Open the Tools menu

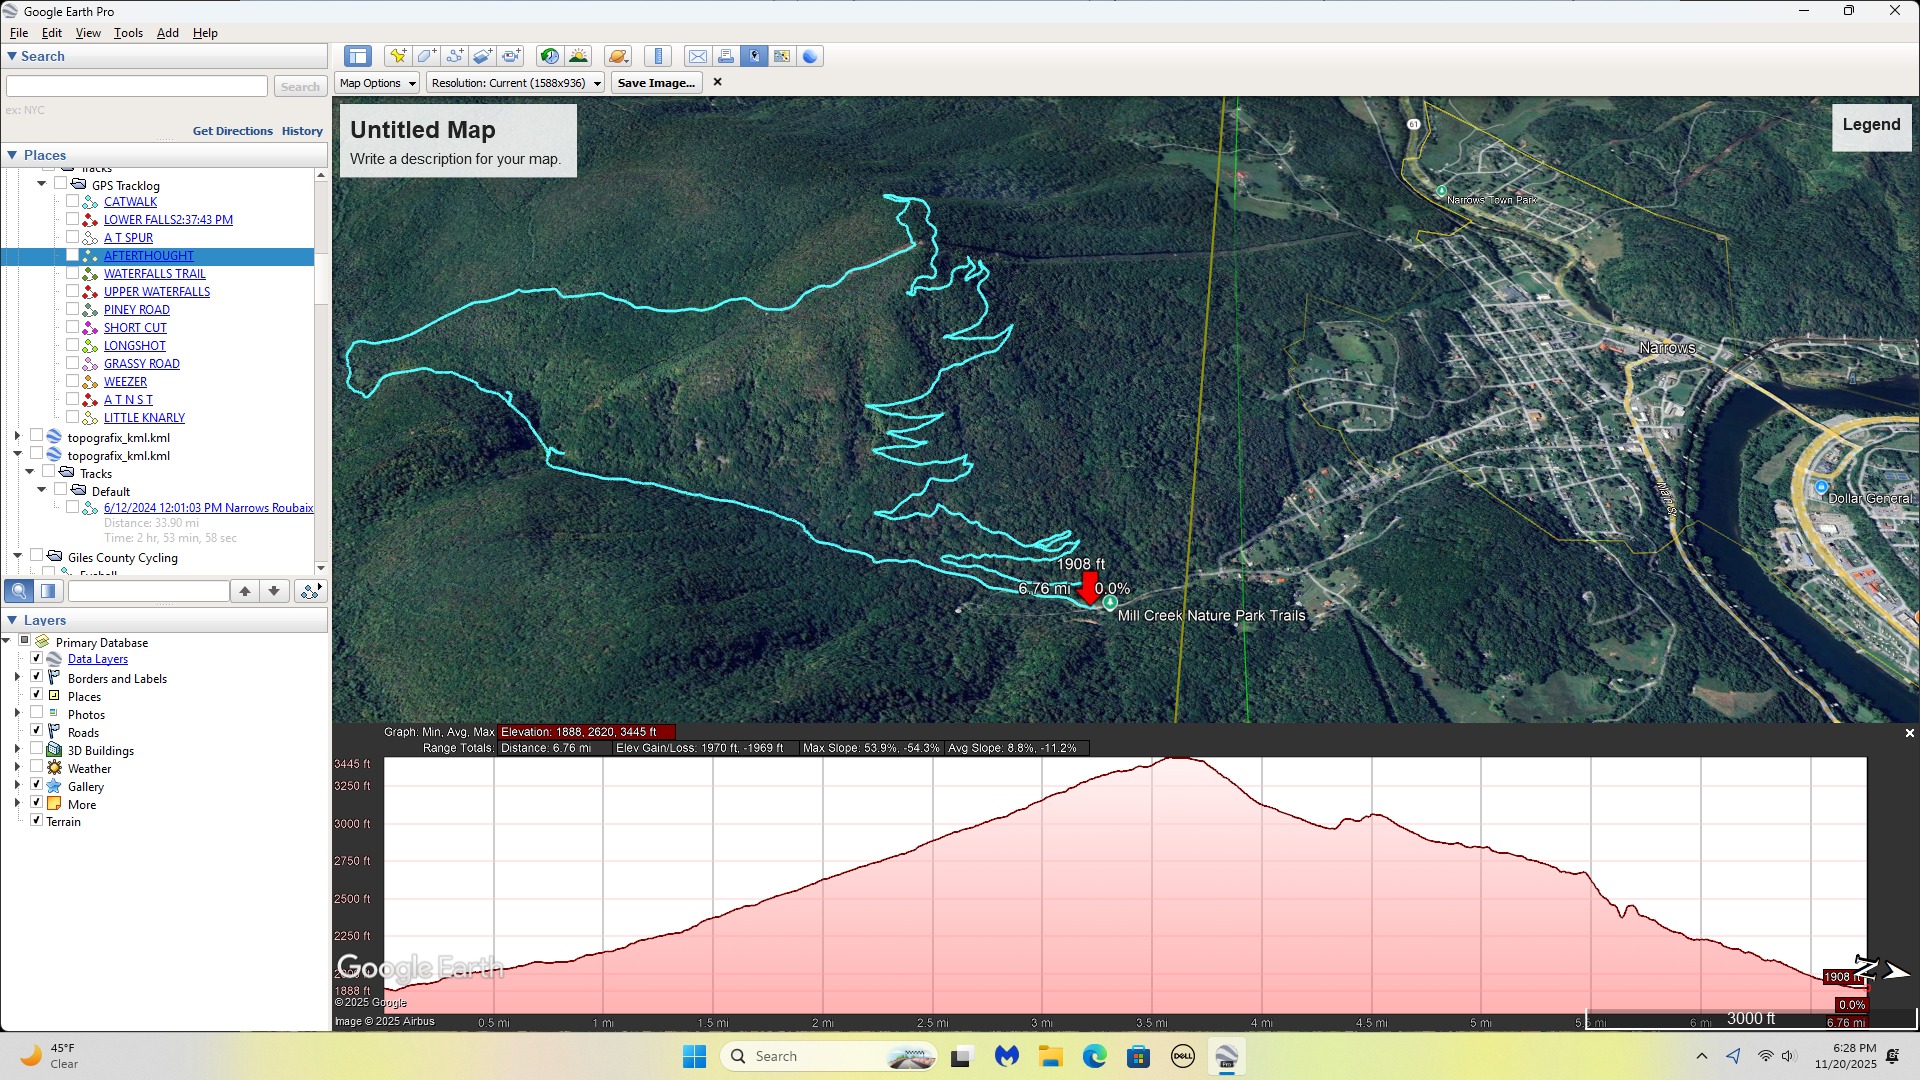(128, 33)
